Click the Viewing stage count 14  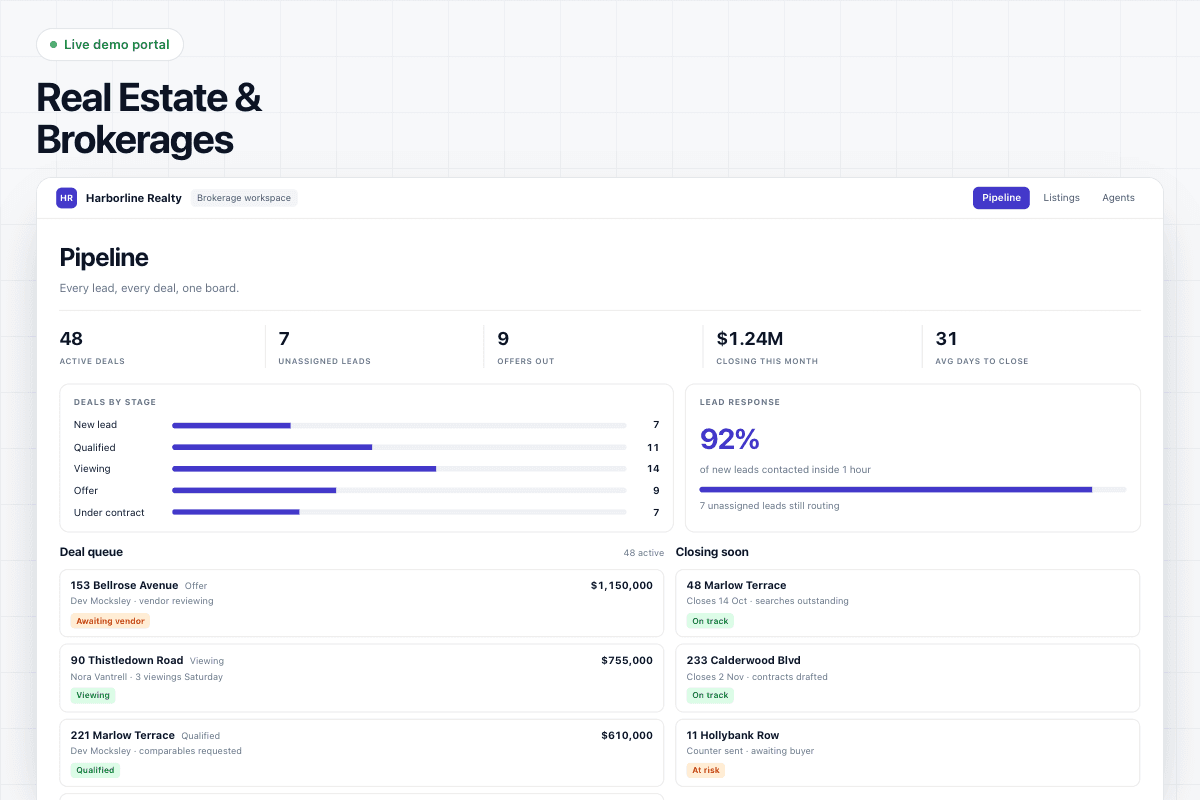point(653,468)
